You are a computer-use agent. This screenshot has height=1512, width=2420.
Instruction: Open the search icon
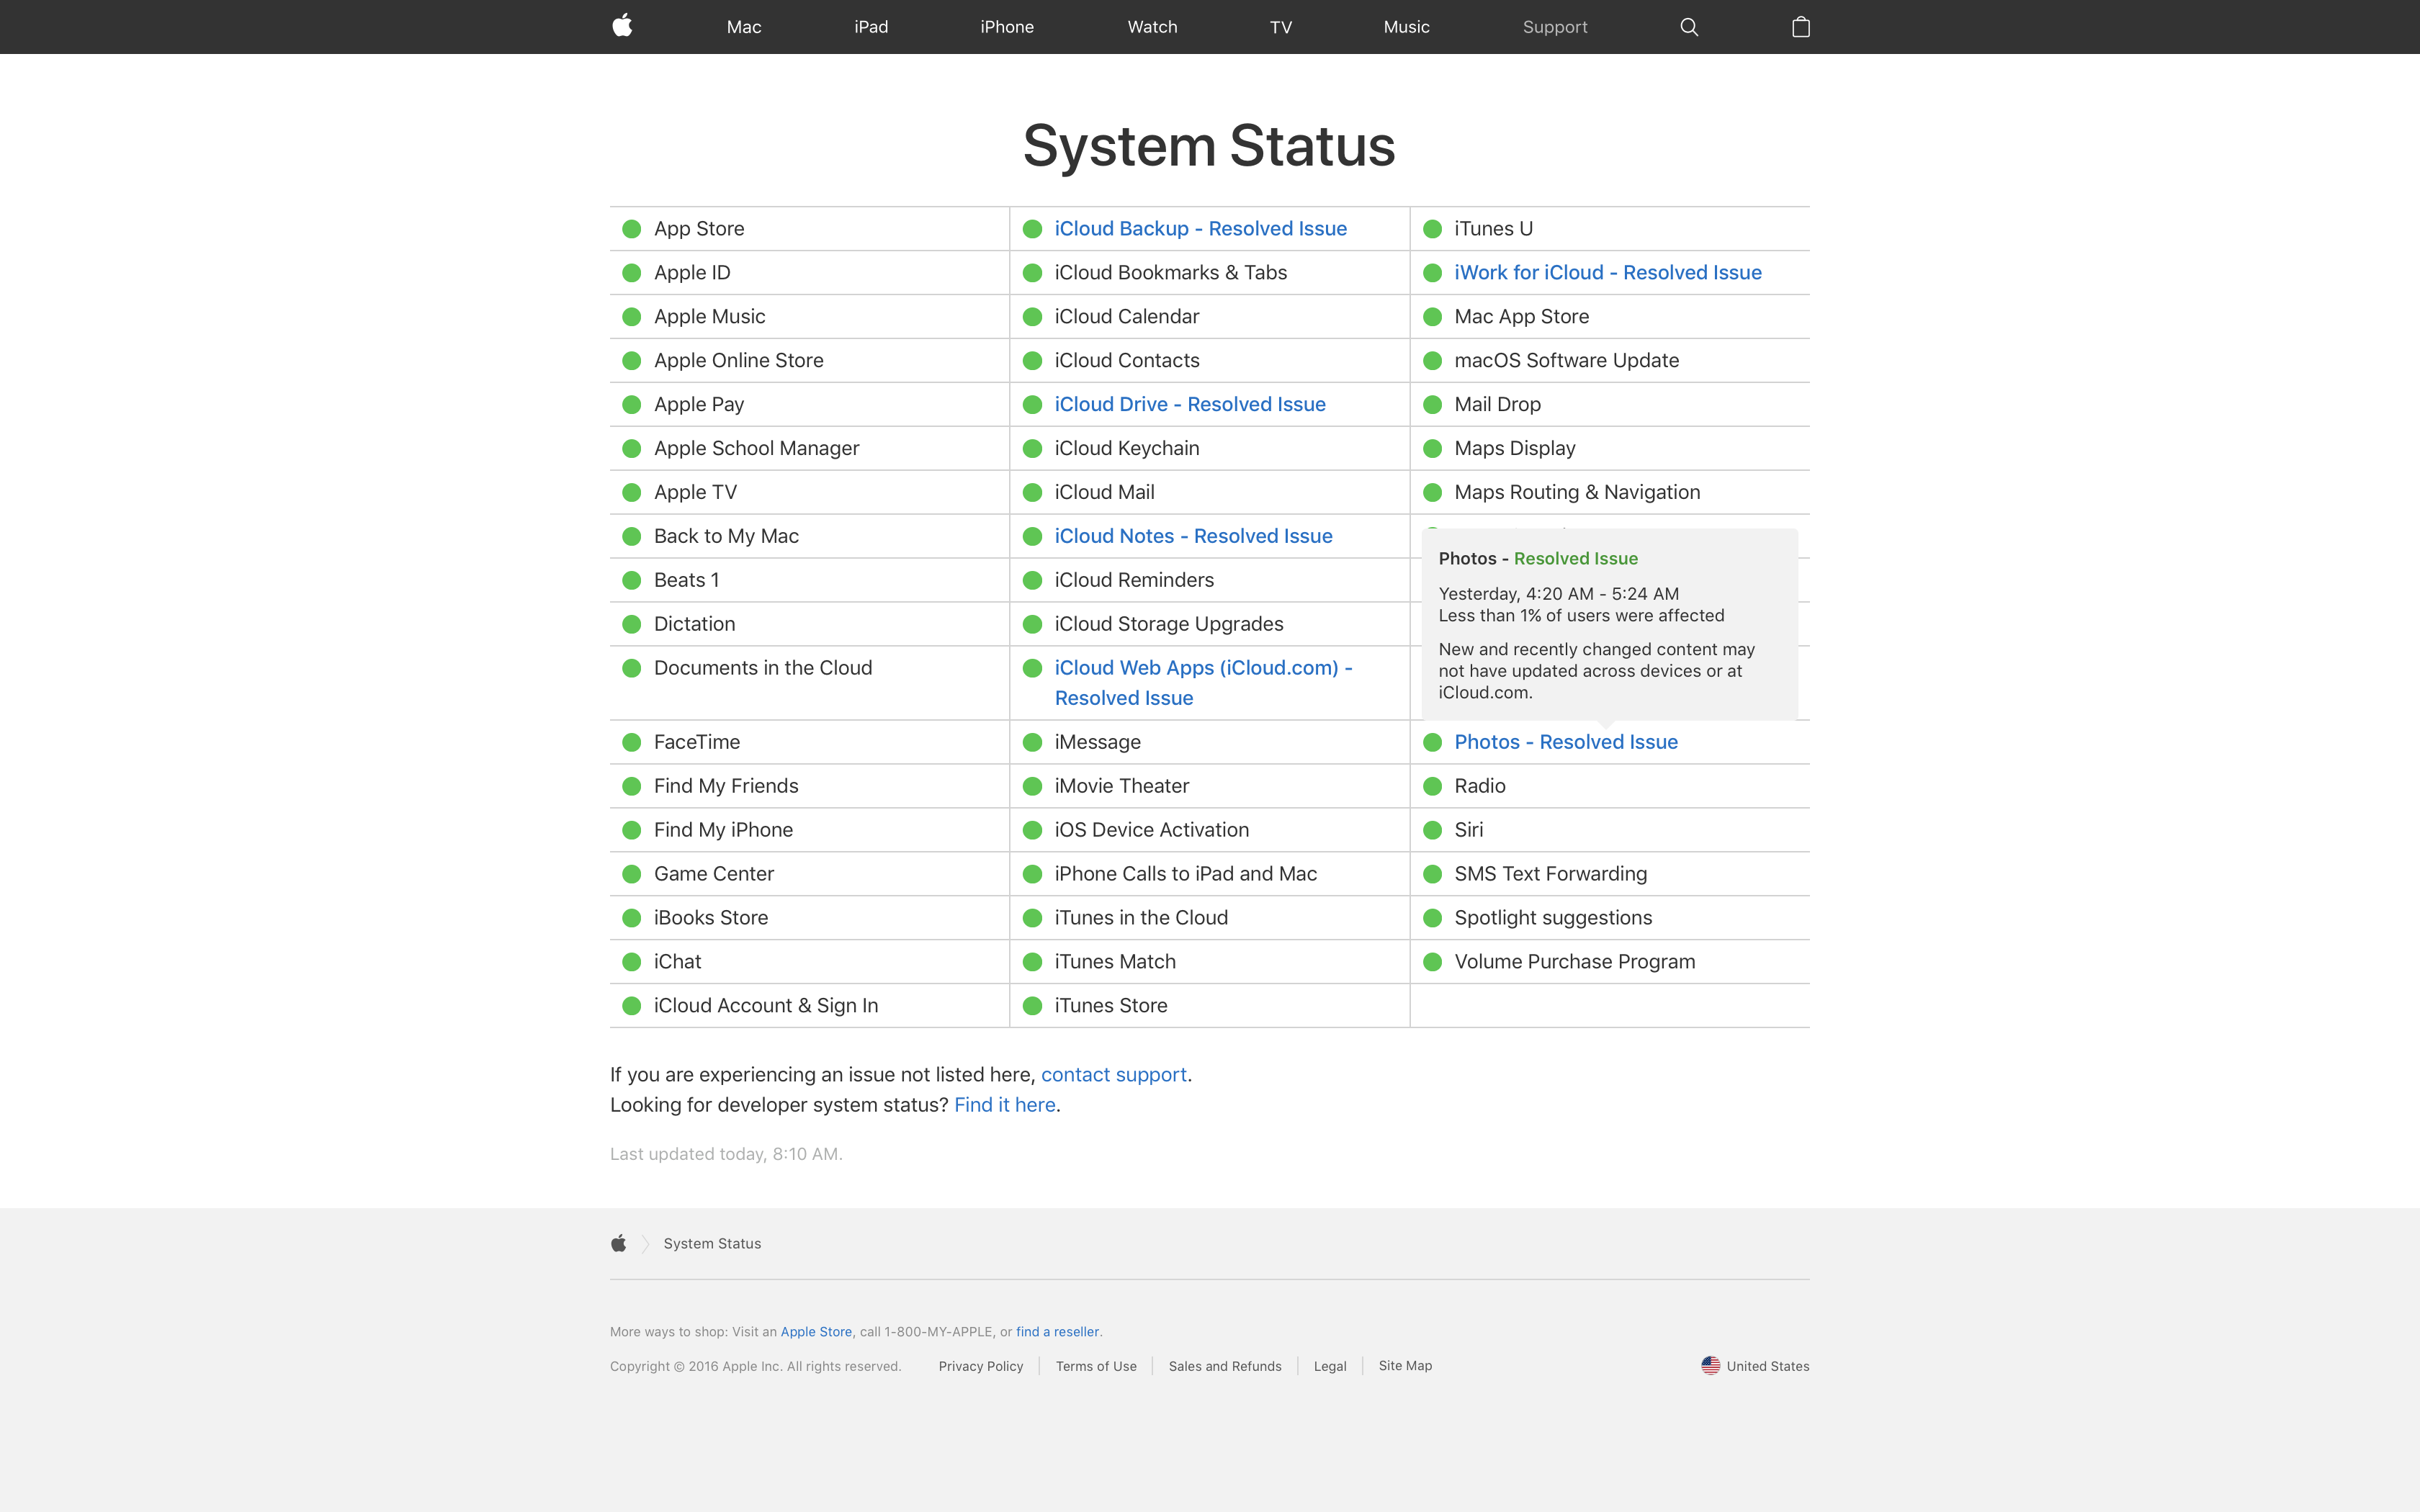[1689, 27]
